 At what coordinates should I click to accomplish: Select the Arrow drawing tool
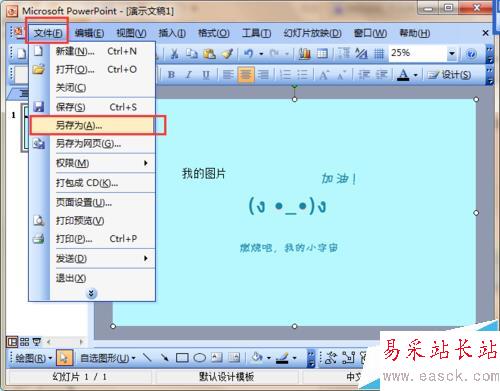pos(164,358)
